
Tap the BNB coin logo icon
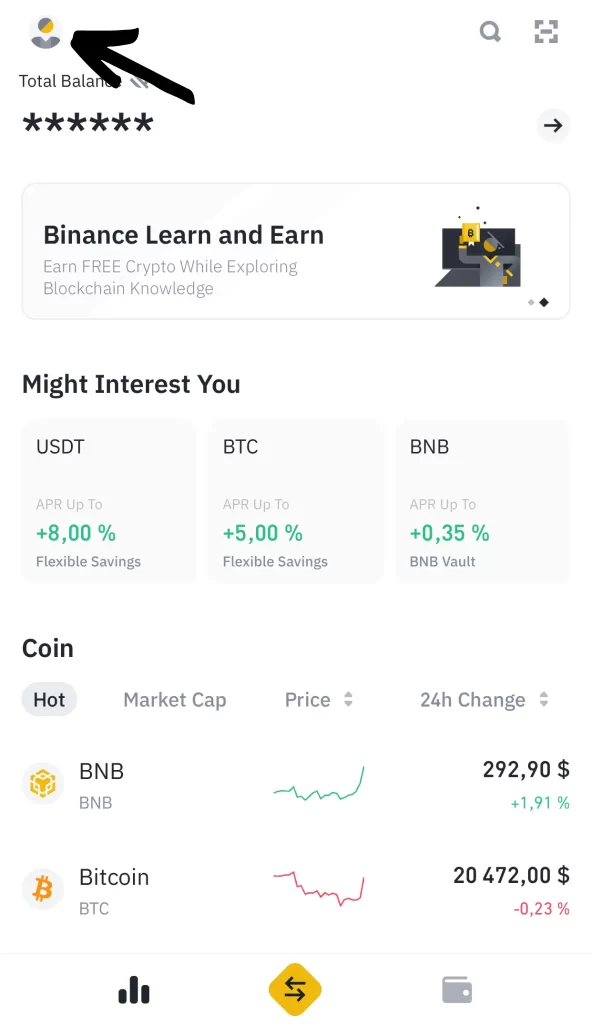tap(43, 783)
